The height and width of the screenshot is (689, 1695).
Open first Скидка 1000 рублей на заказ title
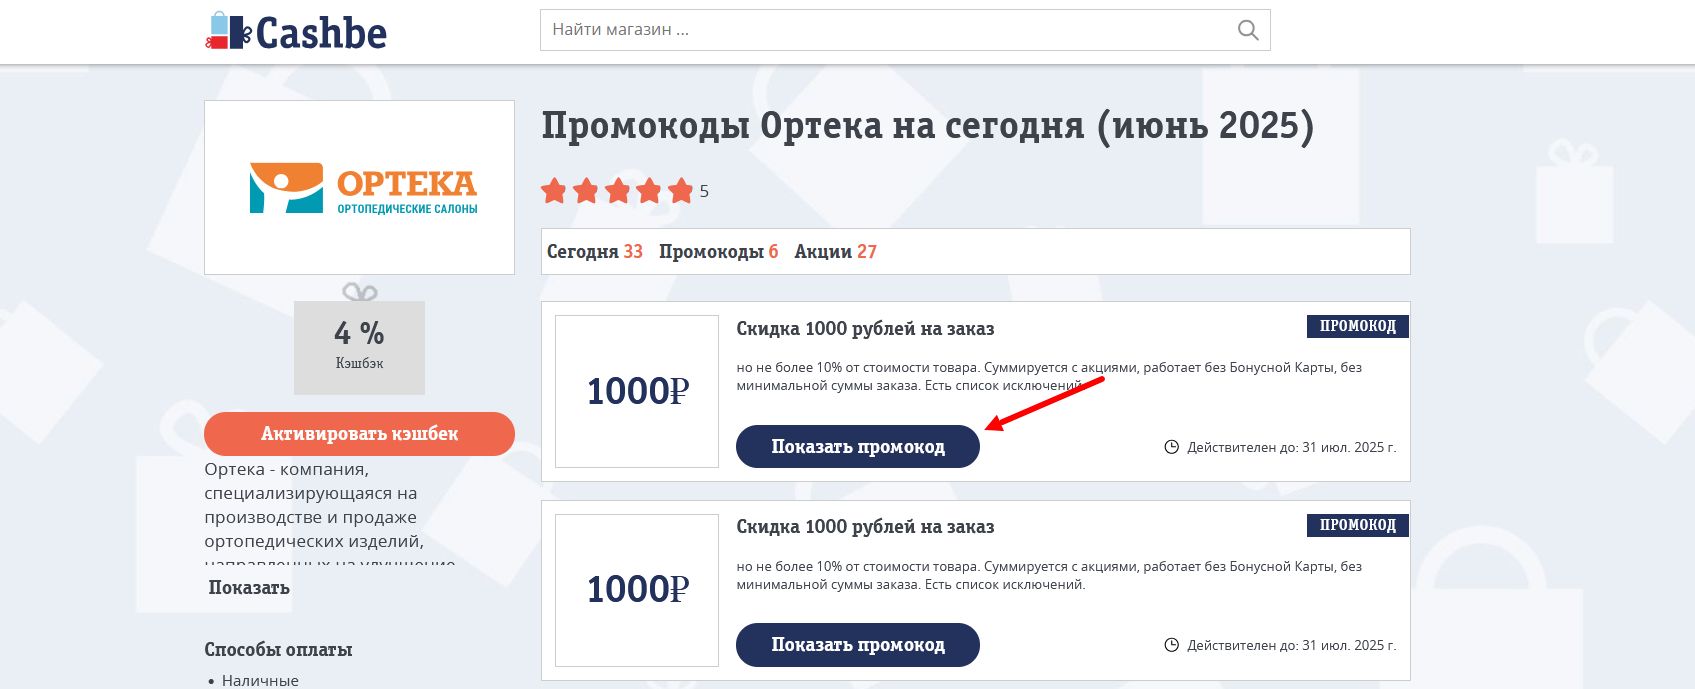[x=865, y=329]
